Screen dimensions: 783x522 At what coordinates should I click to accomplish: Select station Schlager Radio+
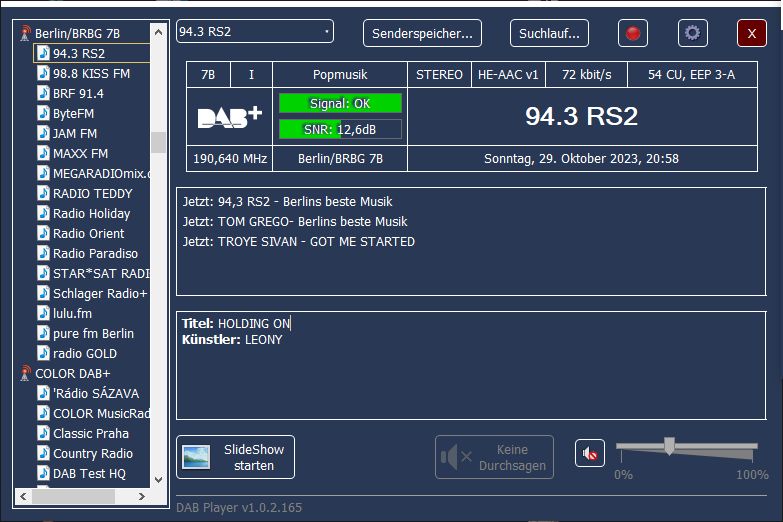tap(100, 293)
